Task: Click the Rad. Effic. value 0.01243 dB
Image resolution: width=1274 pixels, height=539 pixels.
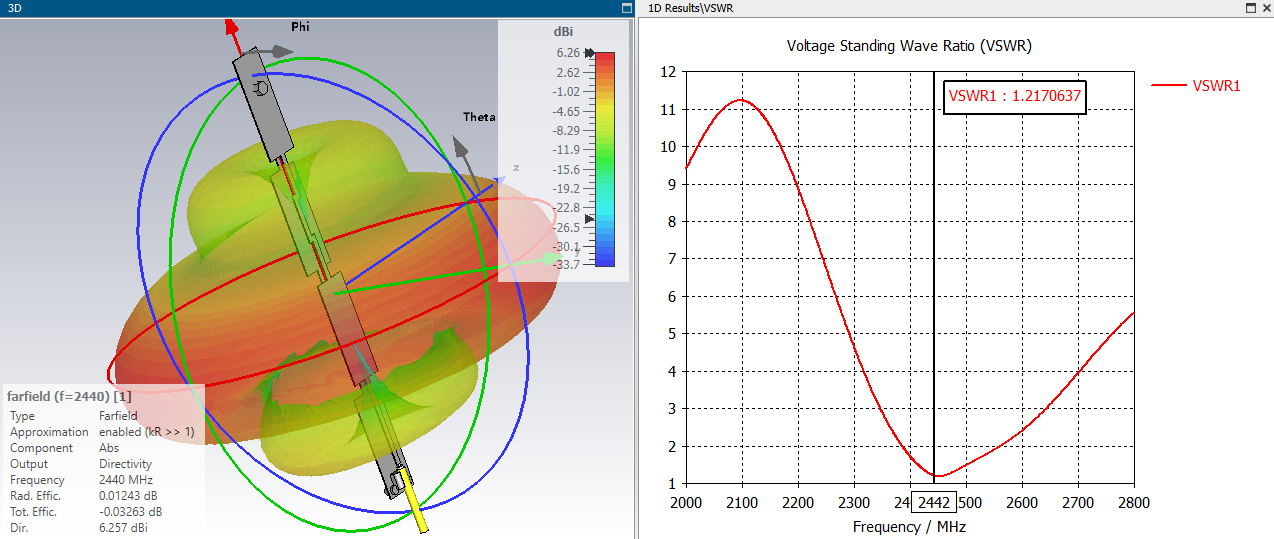Action: pyautogui.click(x=130, y=496)
